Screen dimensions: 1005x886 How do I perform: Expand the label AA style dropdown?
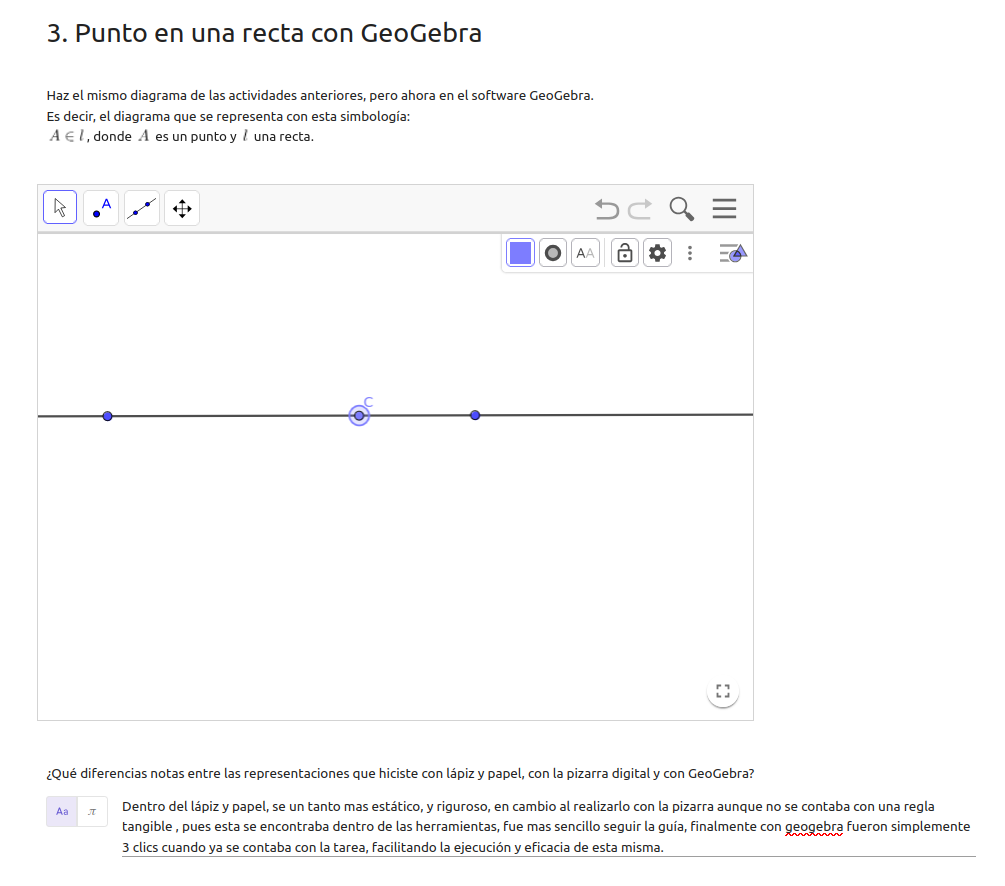[585, 253]
